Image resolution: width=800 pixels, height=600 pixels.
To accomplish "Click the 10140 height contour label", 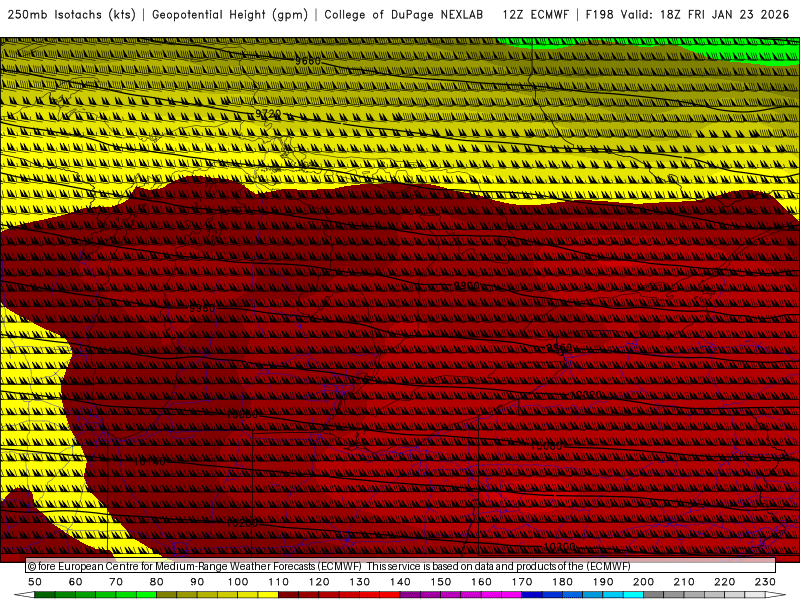I will point(149,461).
